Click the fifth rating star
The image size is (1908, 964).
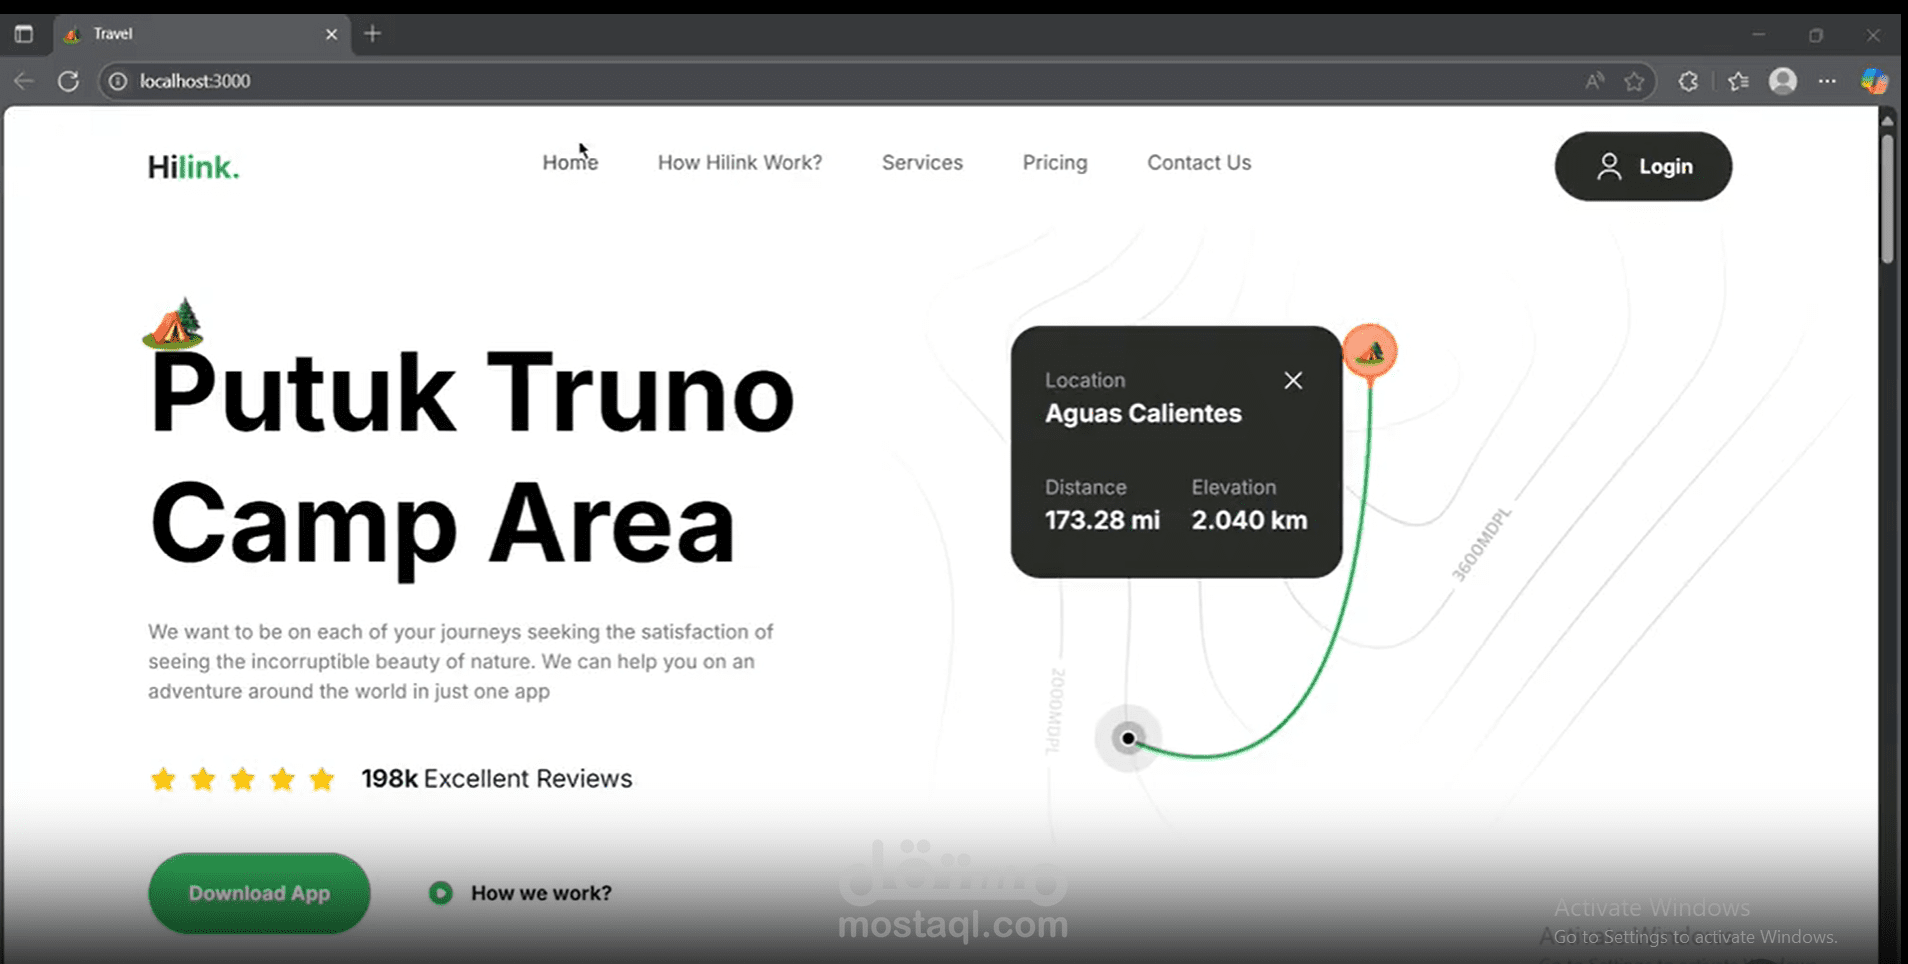(x=321, y=778)
